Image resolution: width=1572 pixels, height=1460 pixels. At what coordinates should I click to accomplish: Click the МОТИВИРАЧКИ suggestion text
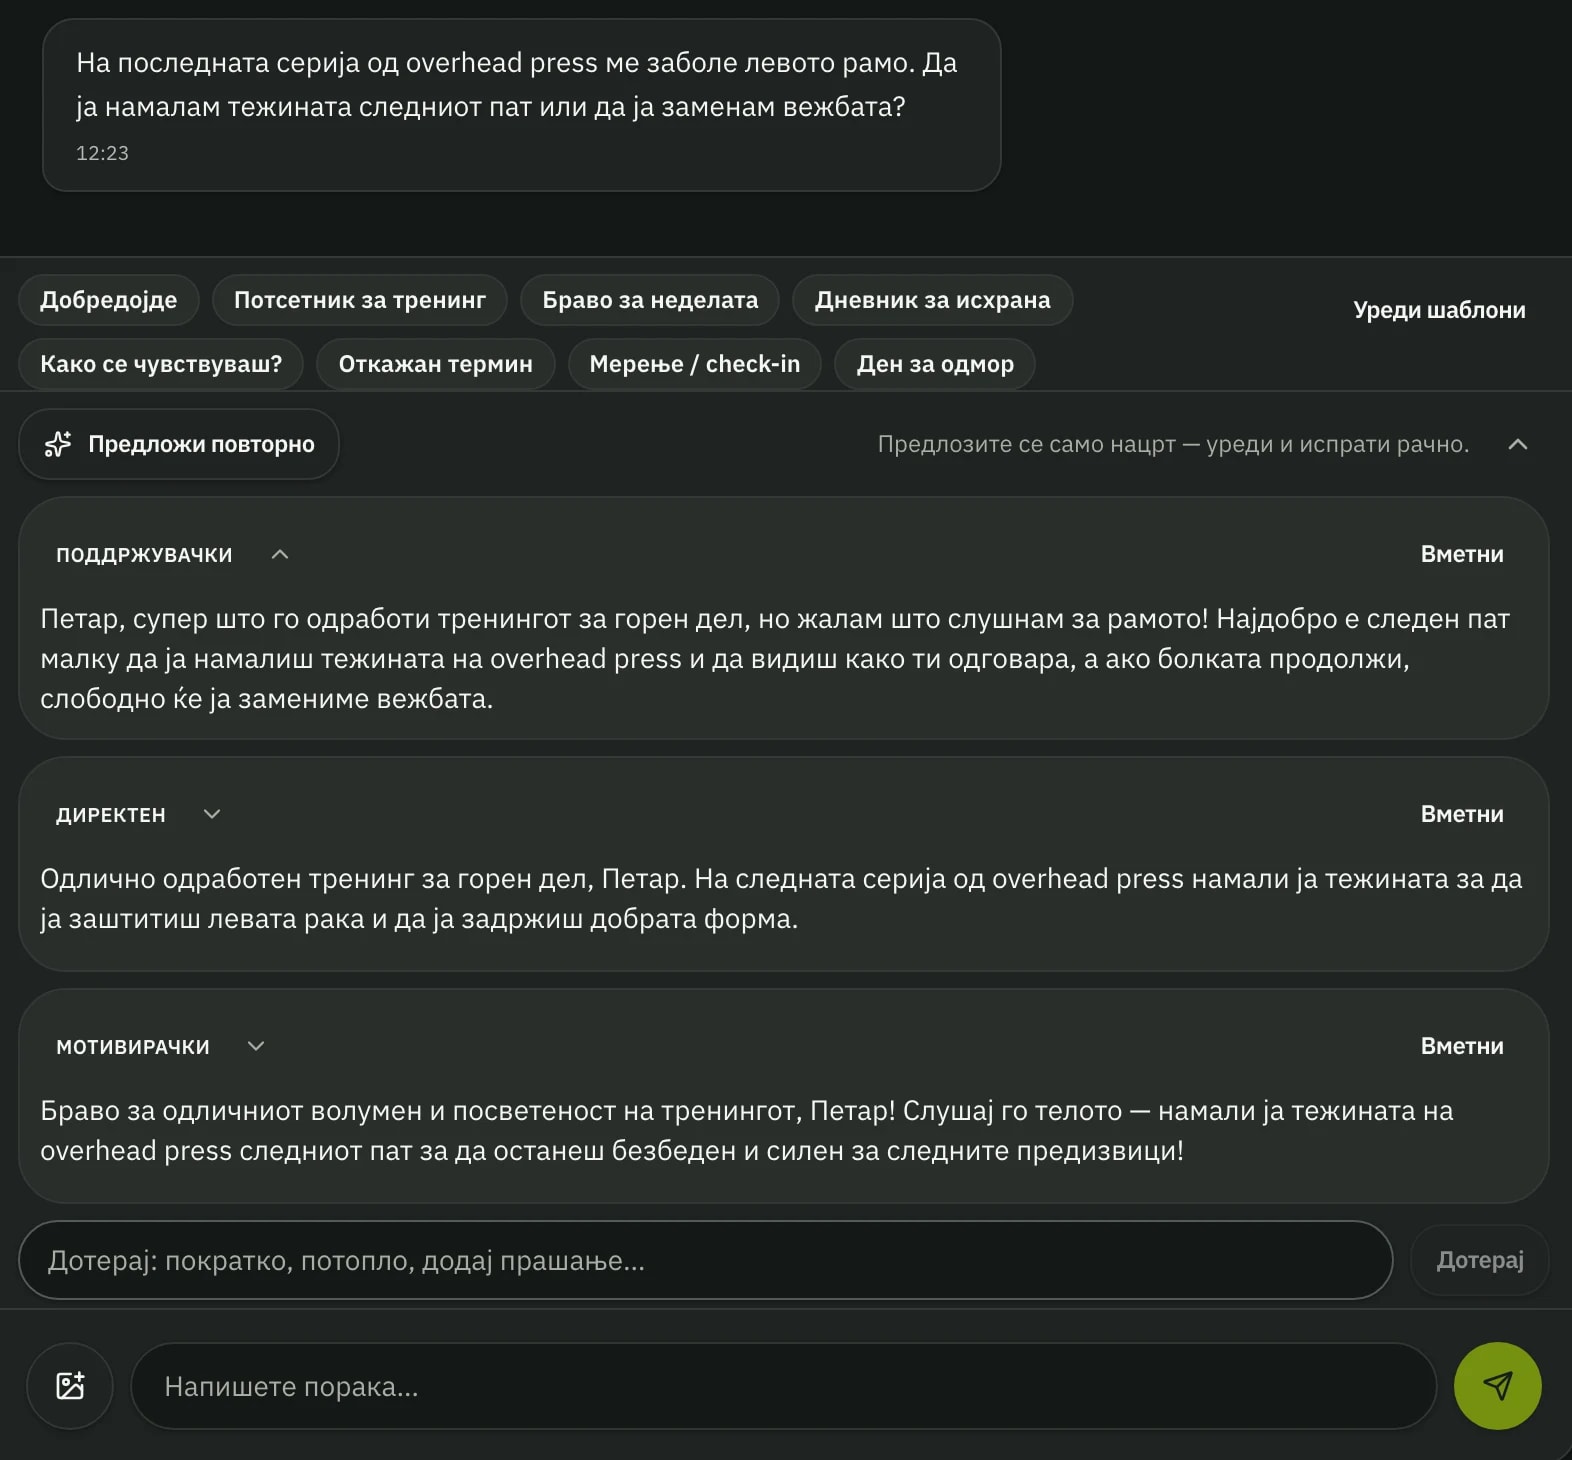tap(747, 1131)
